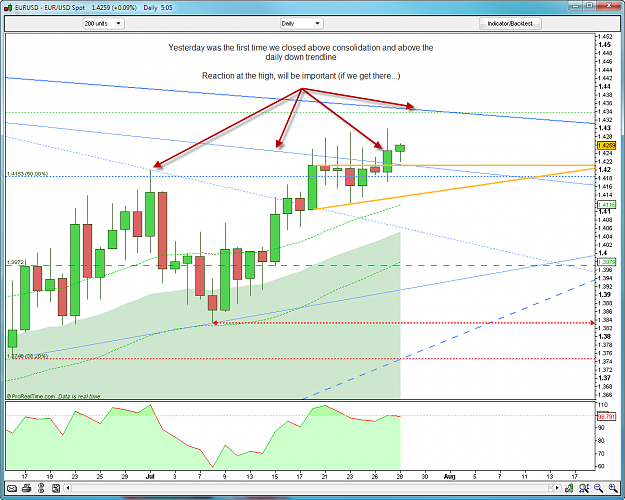Click the save chart image icon
The image size is (625, 500).
tap(55, 488)
